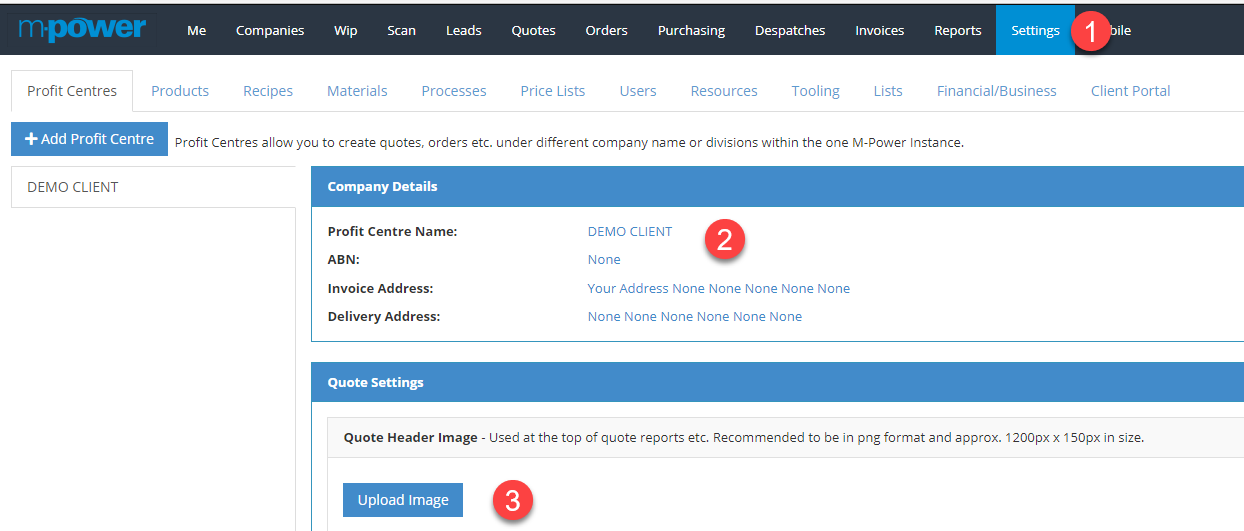Open Purchasing in the navigation bar
The width and height of the screenshot is (1244, 531).
691,30
